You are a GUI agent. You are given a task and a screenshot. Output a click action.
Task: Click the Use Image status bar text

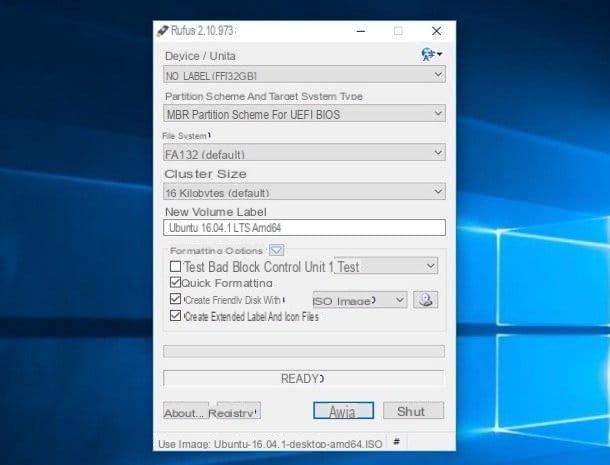[x=270, y=444]
